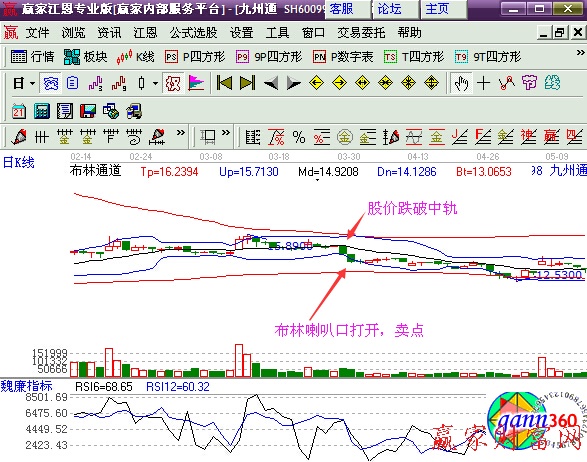This screenshot has height=462, width=587.
Task: Jump to first record arrow icon
Action: coord(224,83)
